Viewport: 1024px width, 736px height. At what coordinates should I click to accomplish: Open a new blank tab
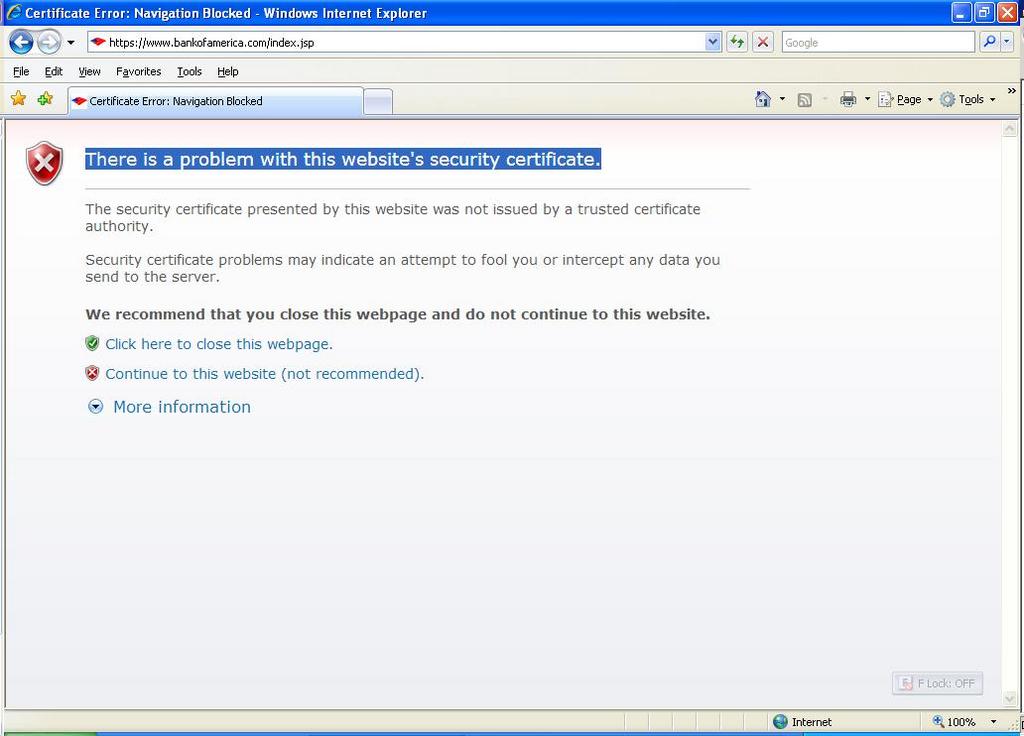(x=377, y=102)
